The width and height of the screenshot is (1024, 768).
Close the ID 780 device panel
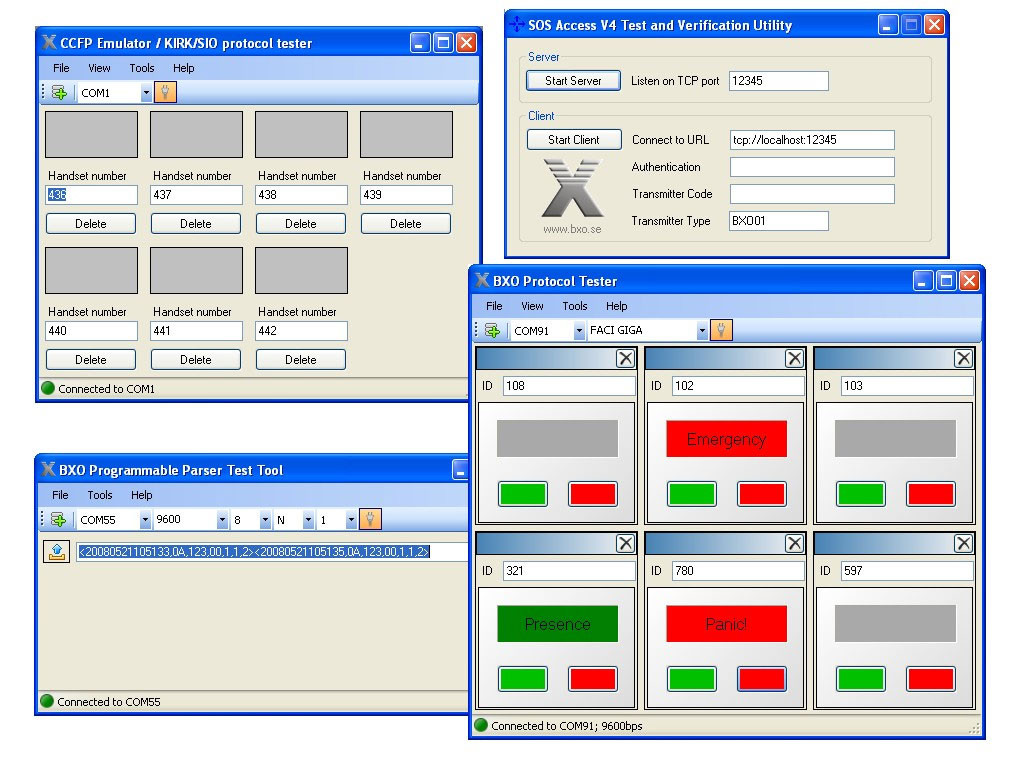(794, 543)
